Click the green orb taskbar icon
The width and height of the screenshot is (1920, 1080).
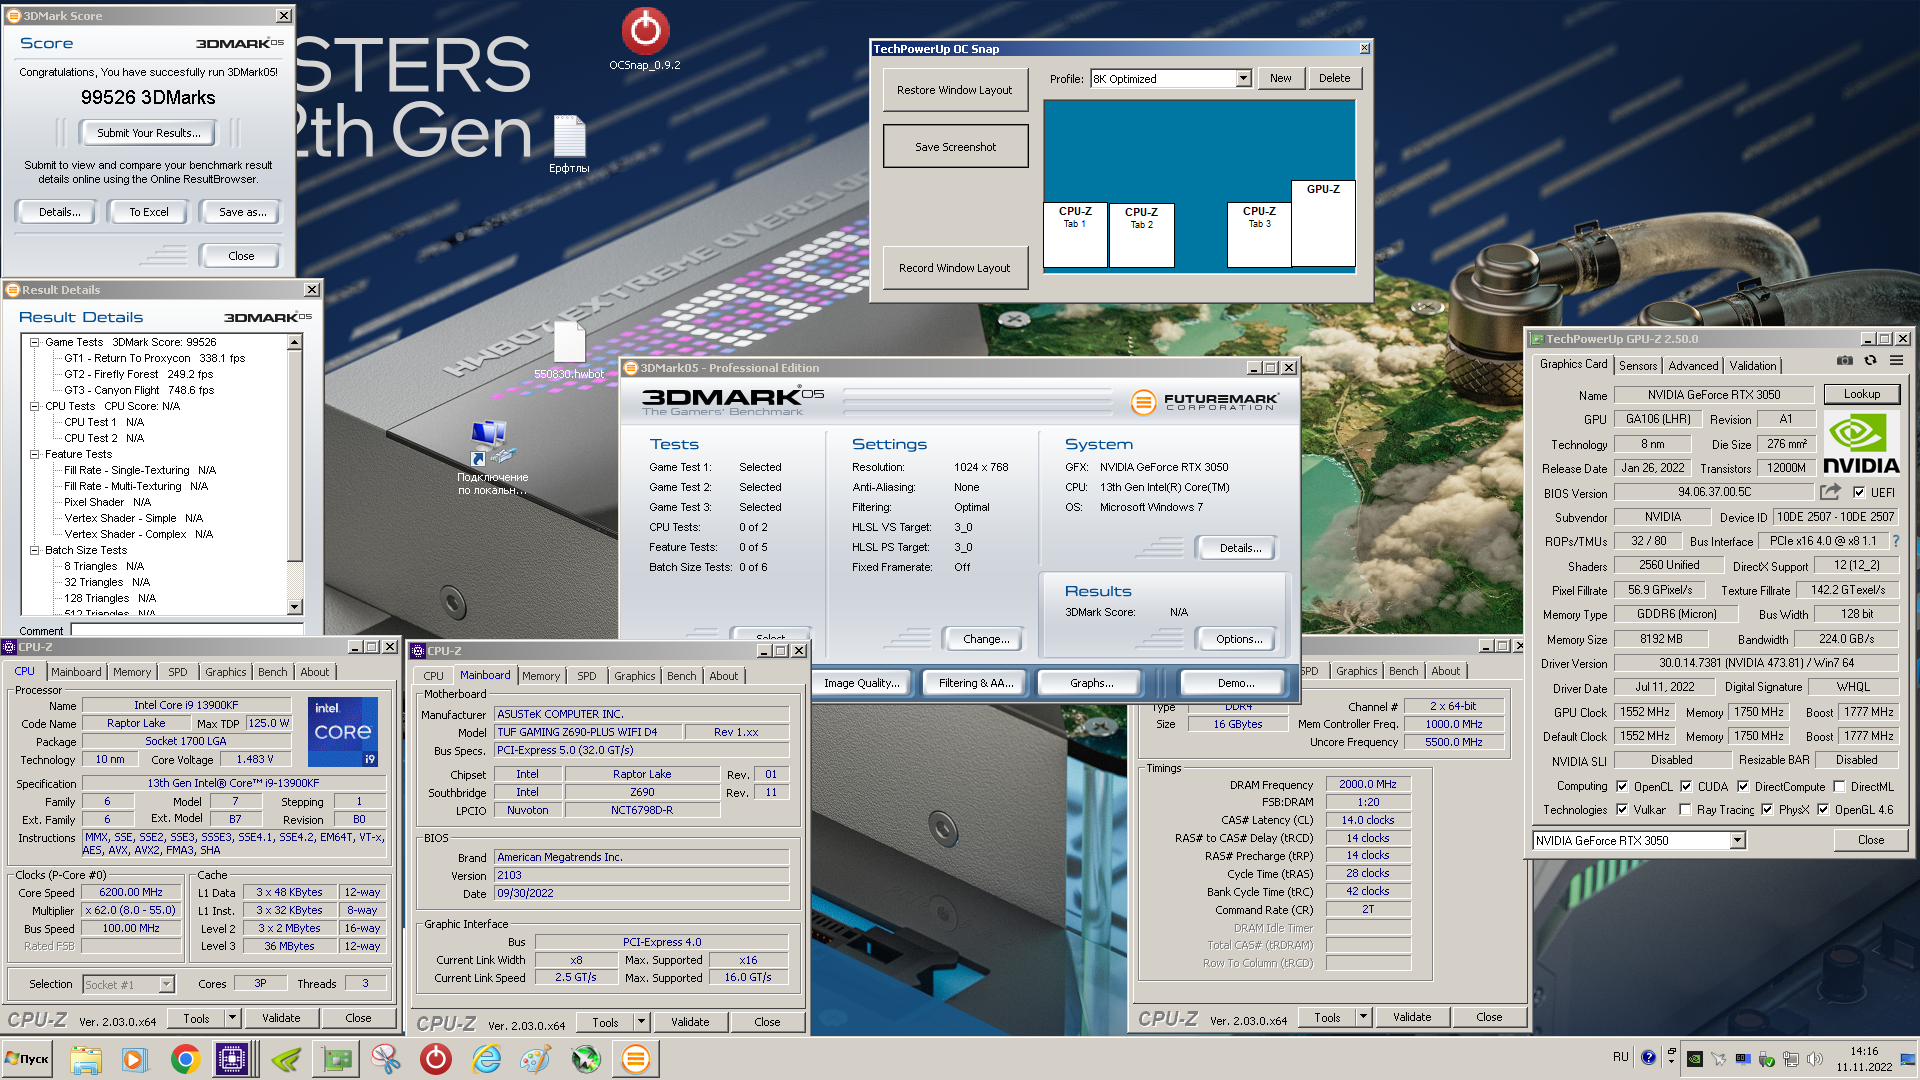(x=586, y=1059)
